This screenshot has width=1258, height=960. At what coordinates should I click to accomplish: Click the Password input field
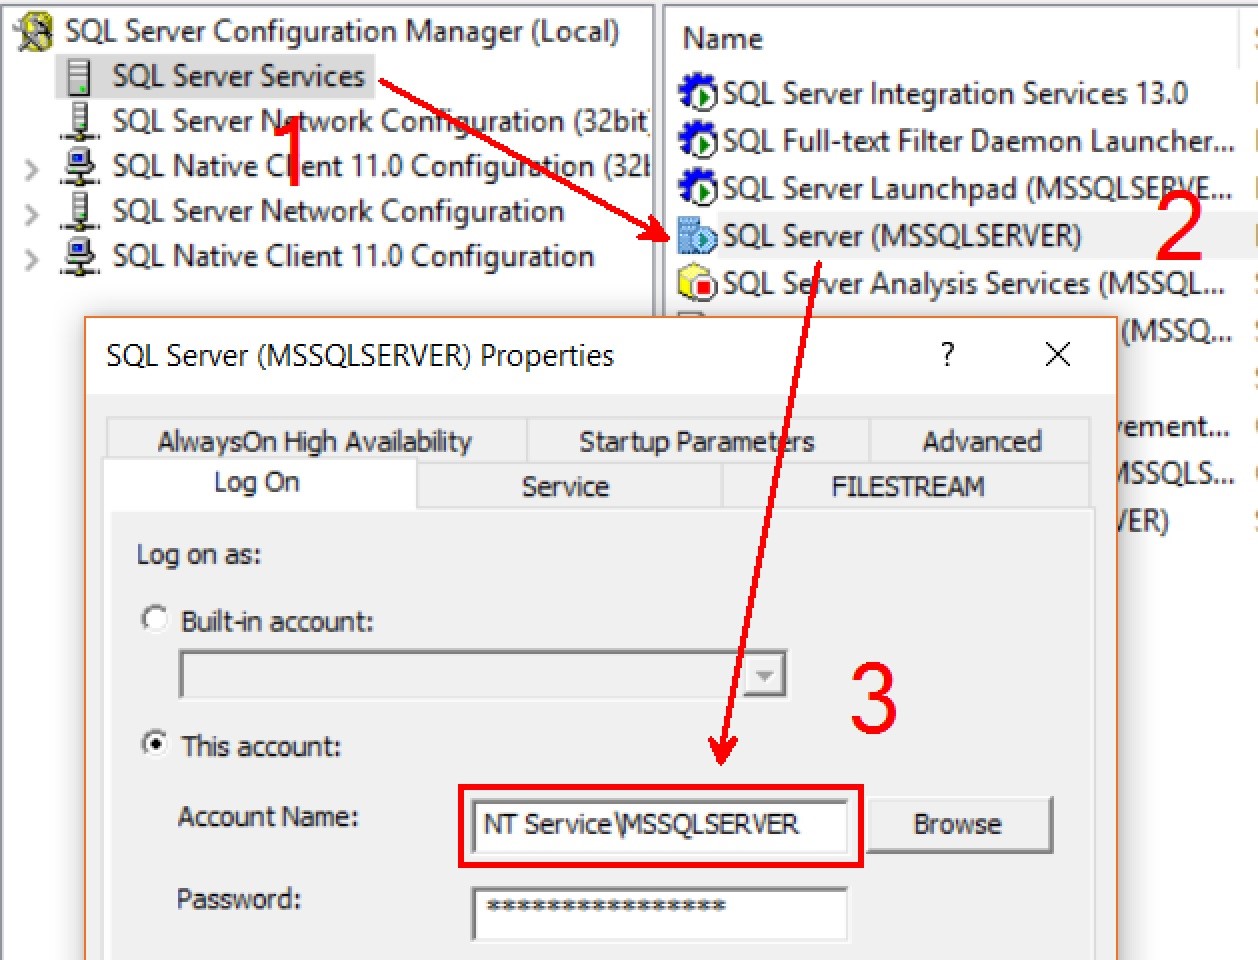tap(660, 914)
